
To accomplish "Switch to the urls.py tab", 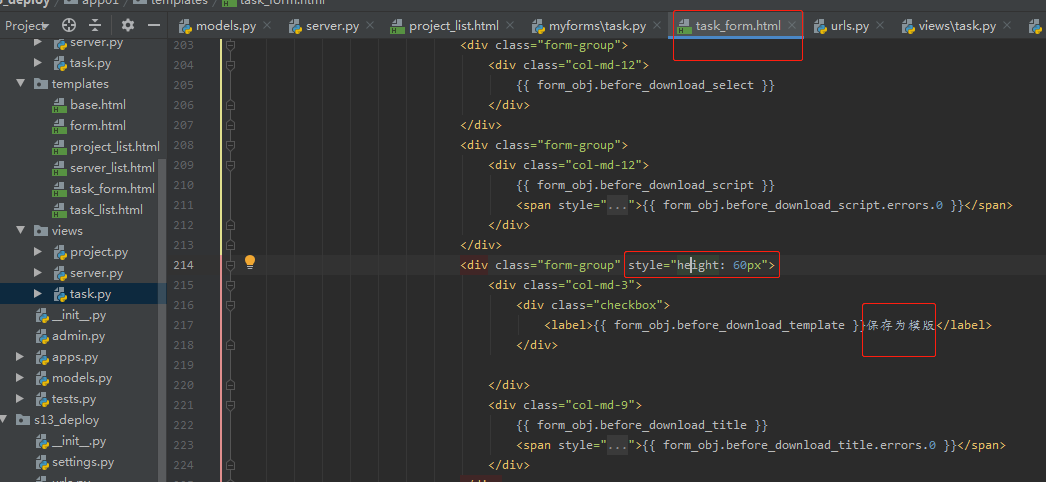I will click(850, 26).
